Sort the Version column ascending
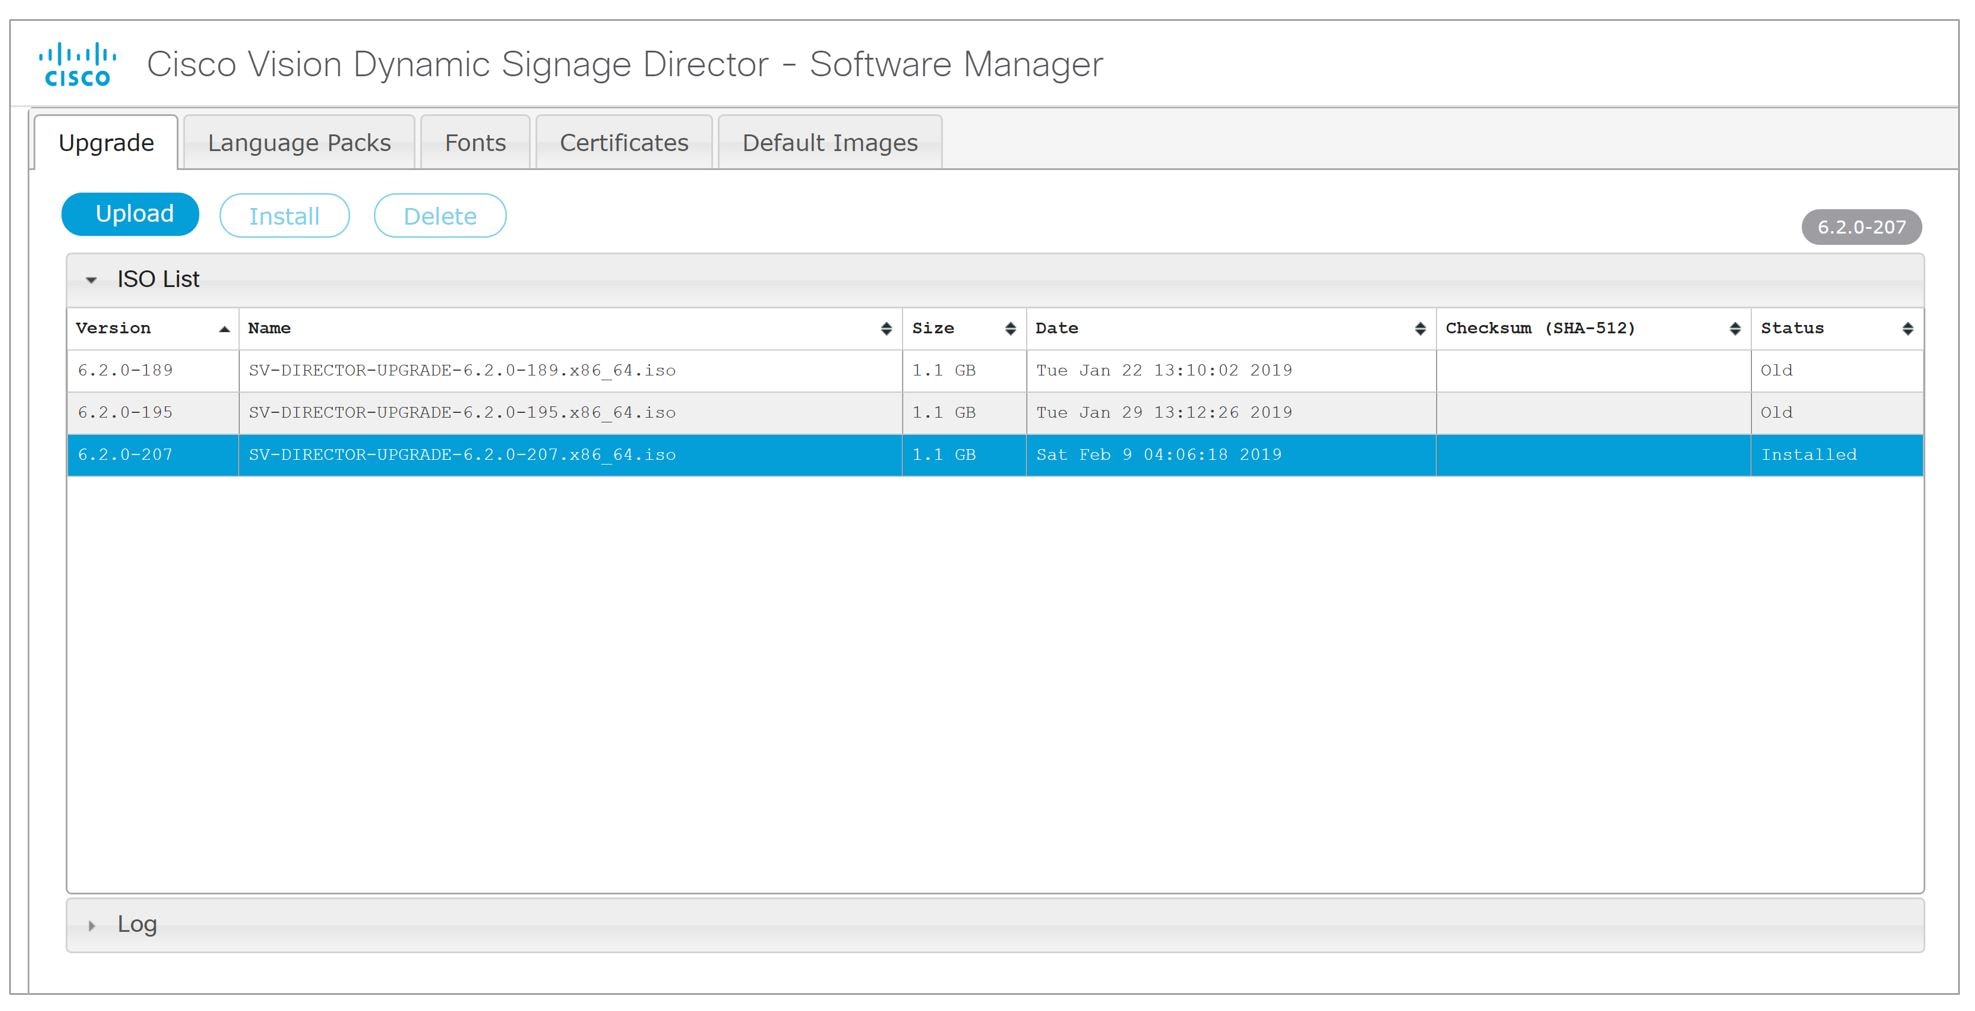The height and width of the screenshot is (1011, 1975). [x=225, y=328]
